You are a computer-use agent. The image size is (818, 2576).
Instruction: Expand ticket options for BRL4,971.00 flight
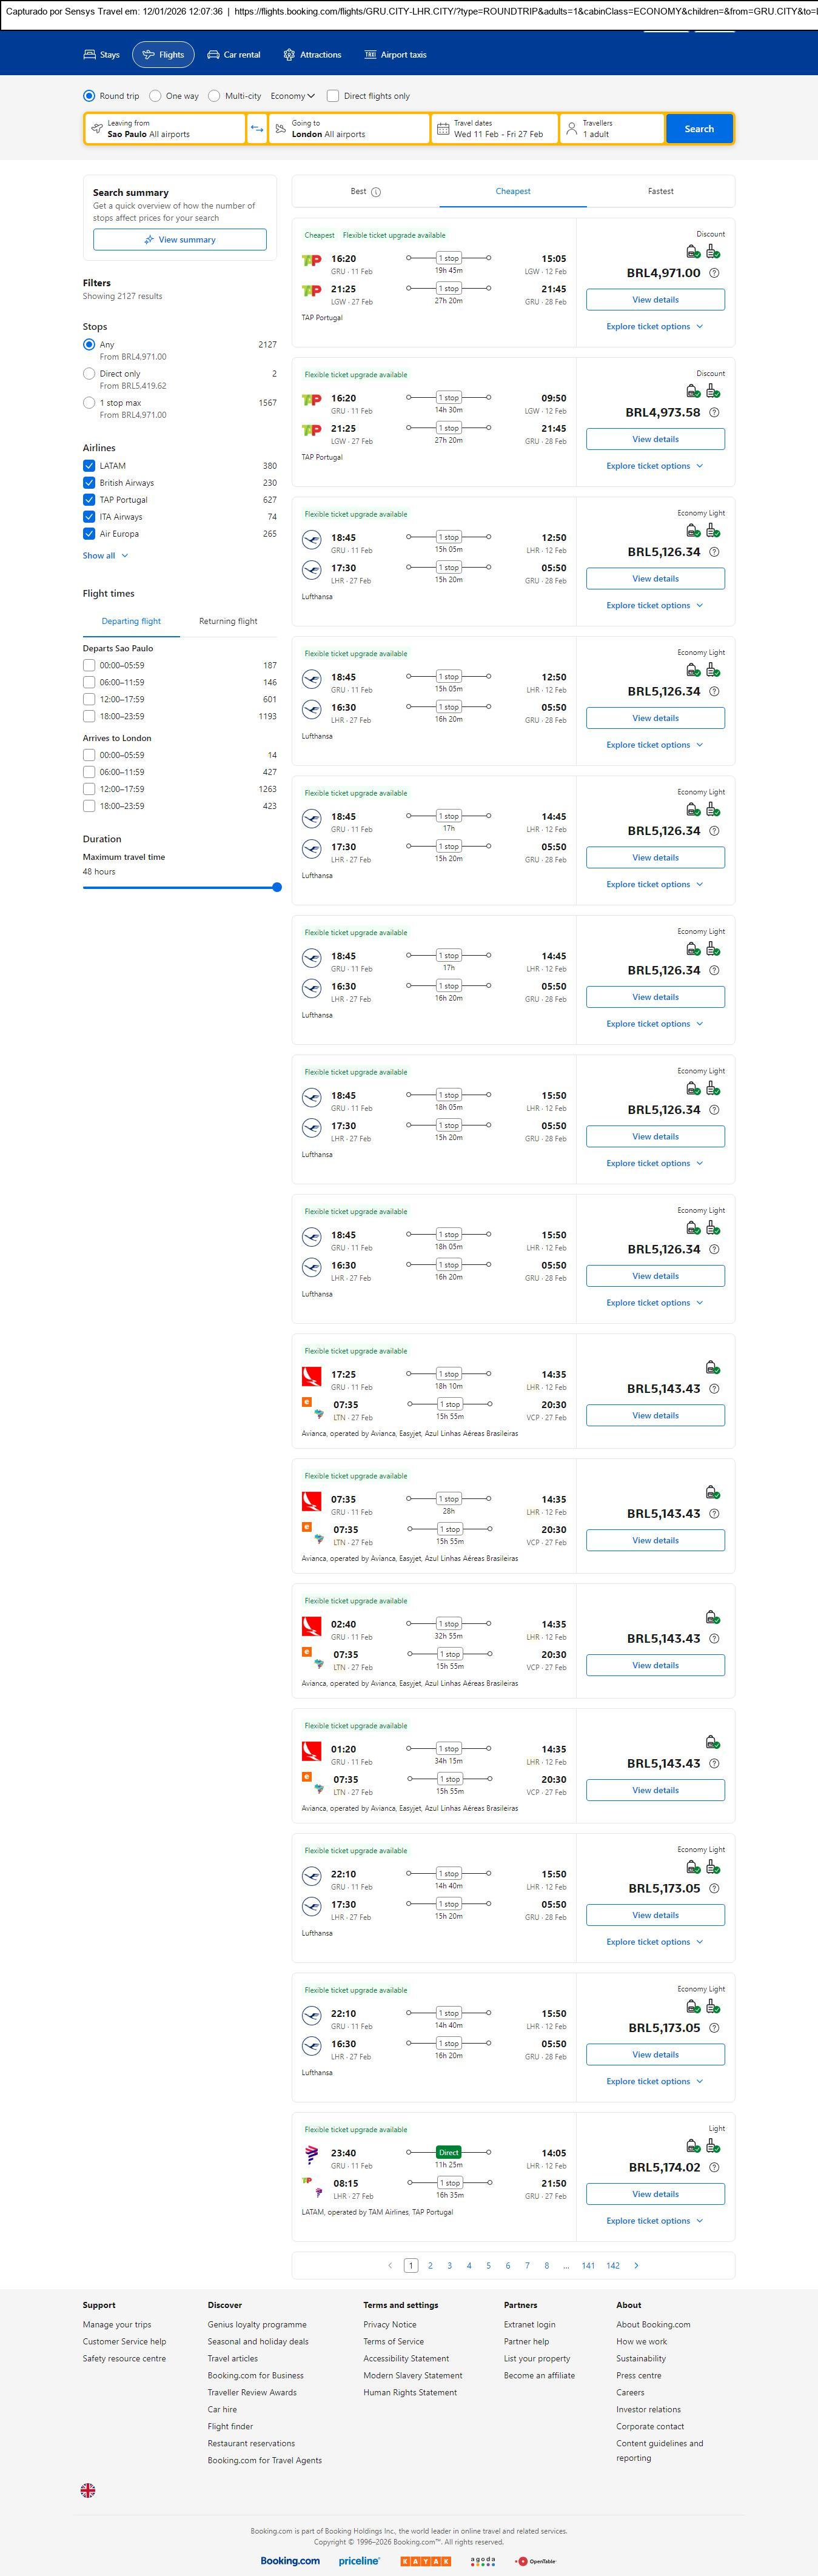[655, 327]
